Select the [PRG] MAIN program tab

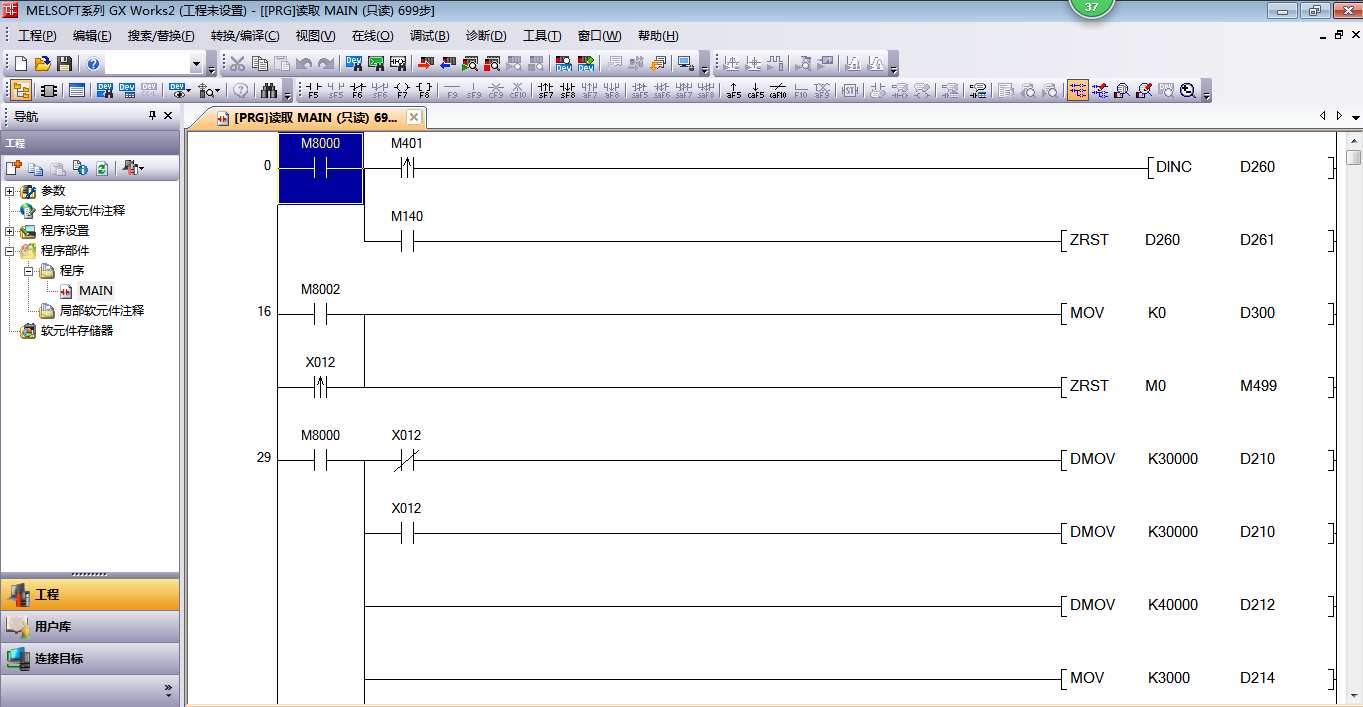point(308,118)
